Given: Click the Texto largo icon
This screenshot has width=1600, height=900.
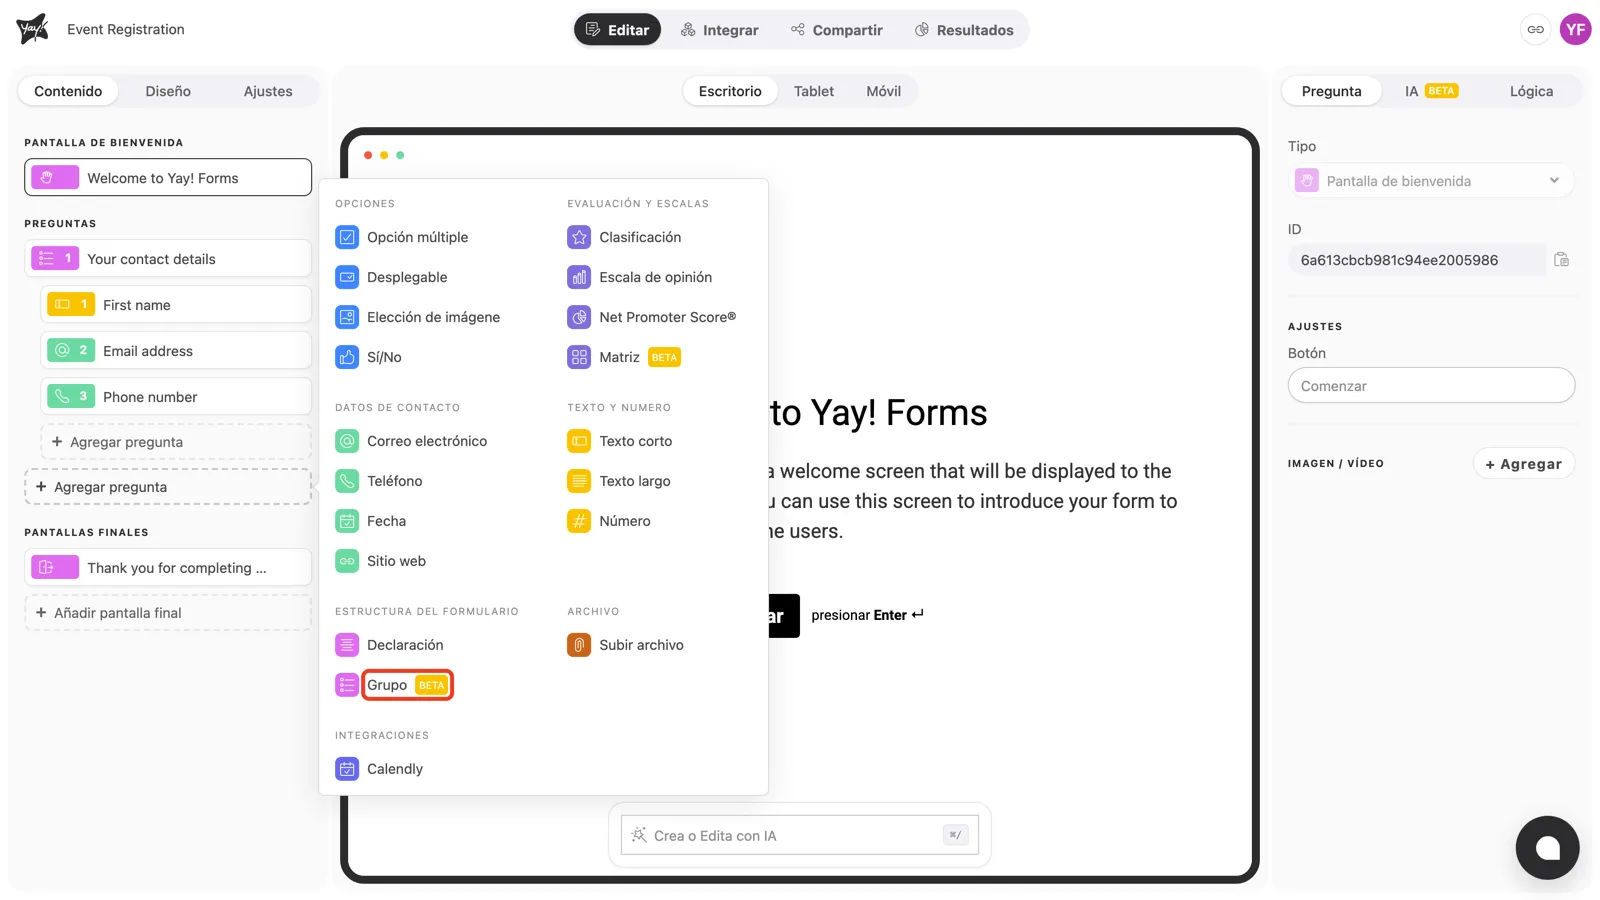Looking at the screenshot, I should (579, 481).
